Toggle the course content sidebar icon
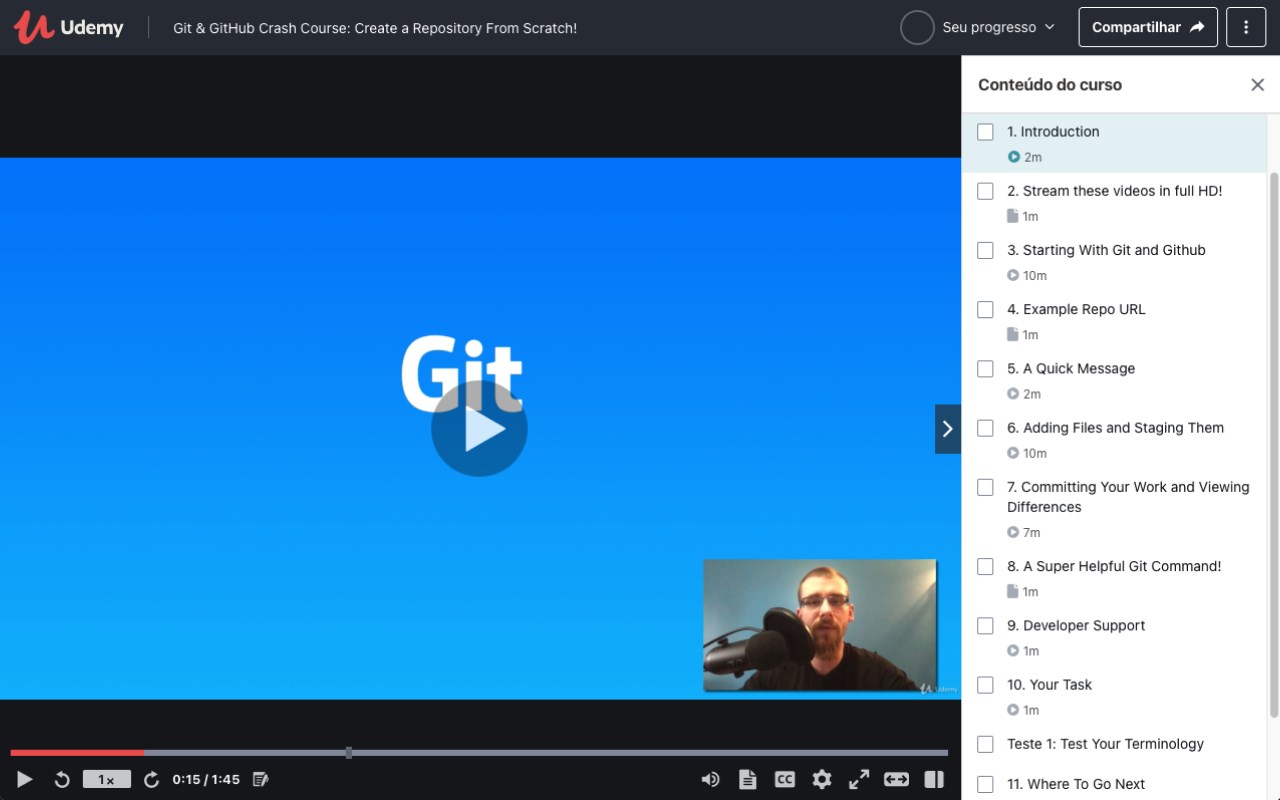Image resolution: width=1280 pixels, height=800 pixels. (x=934, y=779)
